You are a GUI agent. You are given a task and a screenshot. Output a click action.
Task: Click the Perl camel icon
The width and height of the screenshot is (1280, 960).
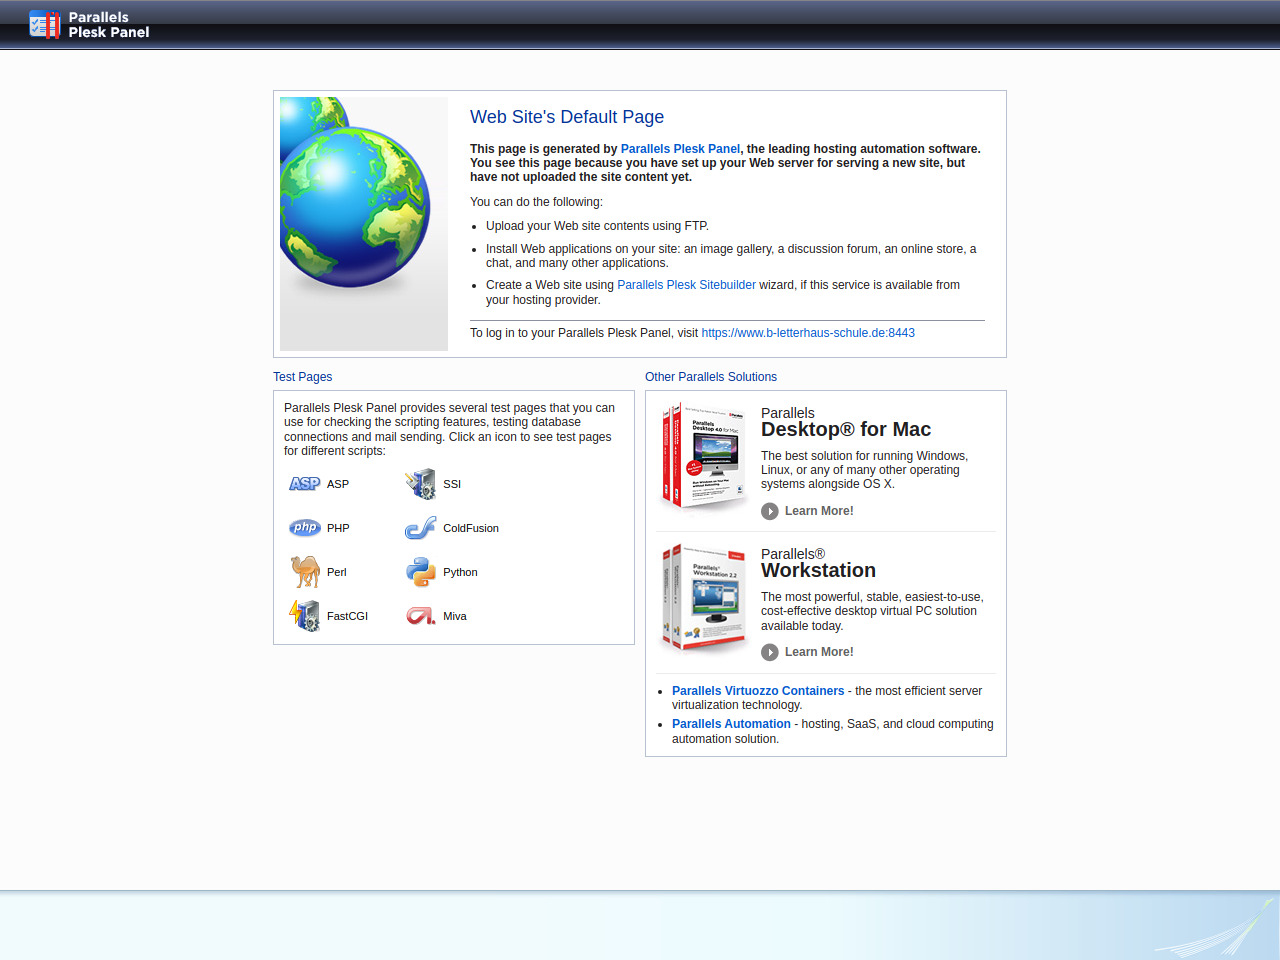(304, 572)
